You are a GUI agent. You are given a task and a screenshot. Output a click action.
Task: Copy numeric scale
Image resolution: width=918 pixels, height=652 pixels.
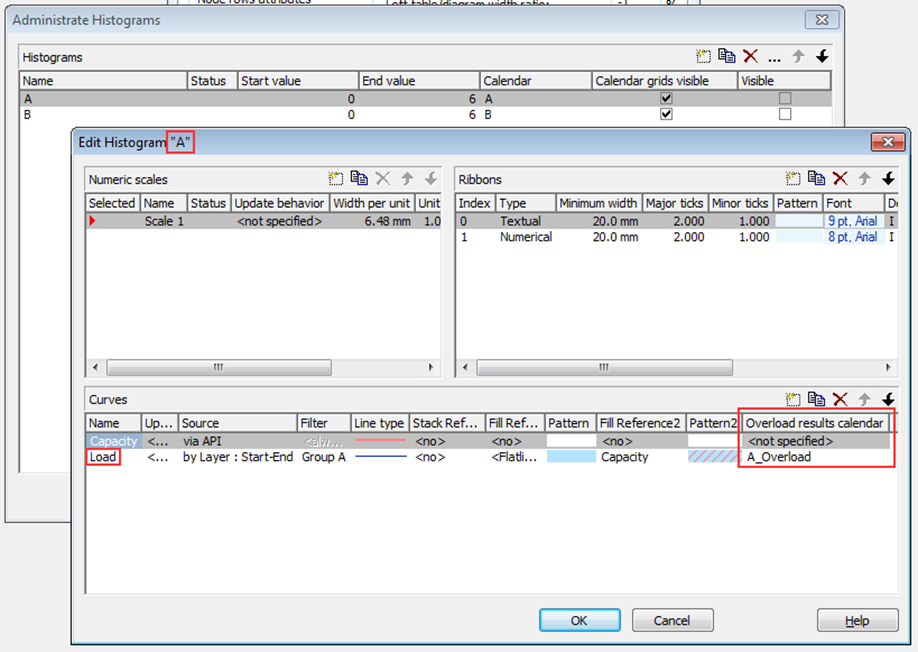point(359,179)
